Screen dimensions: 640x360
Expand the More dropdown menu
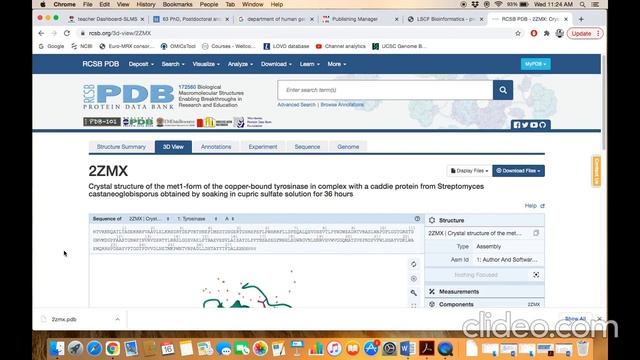click(337, 64)
